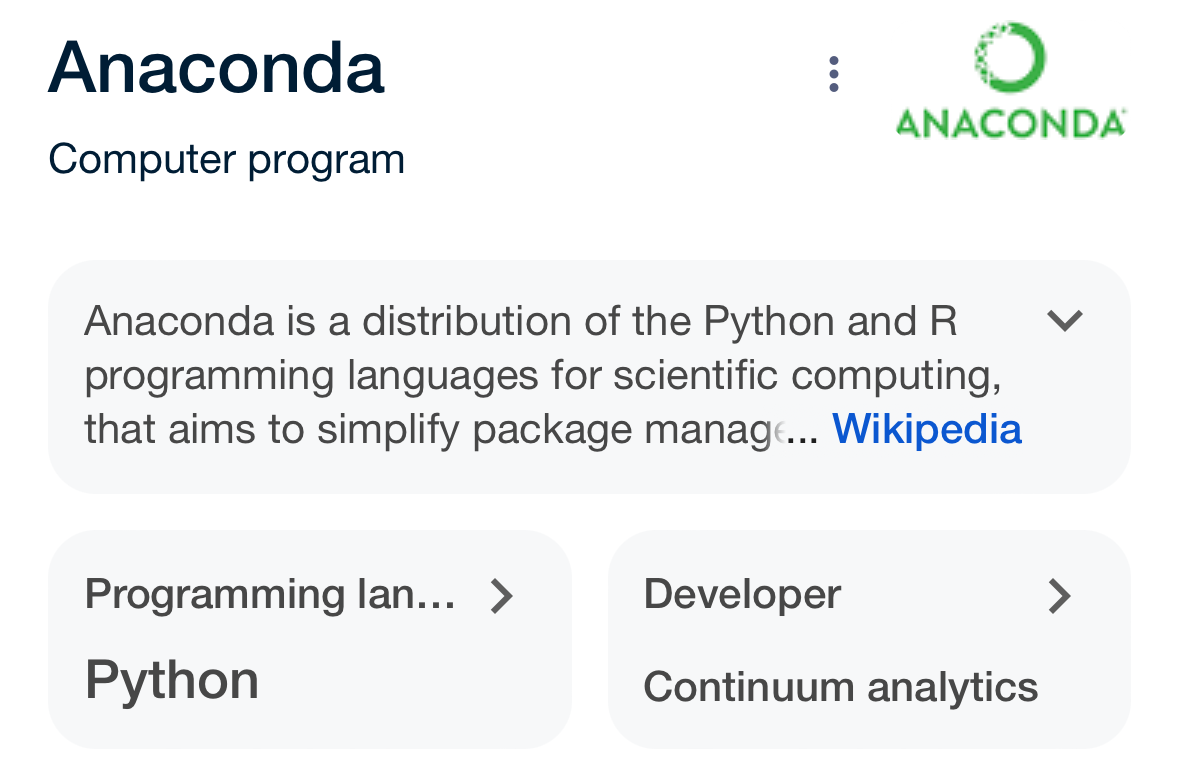Click the Anaconda title heading
The image size is (1179, 775).
216,67
